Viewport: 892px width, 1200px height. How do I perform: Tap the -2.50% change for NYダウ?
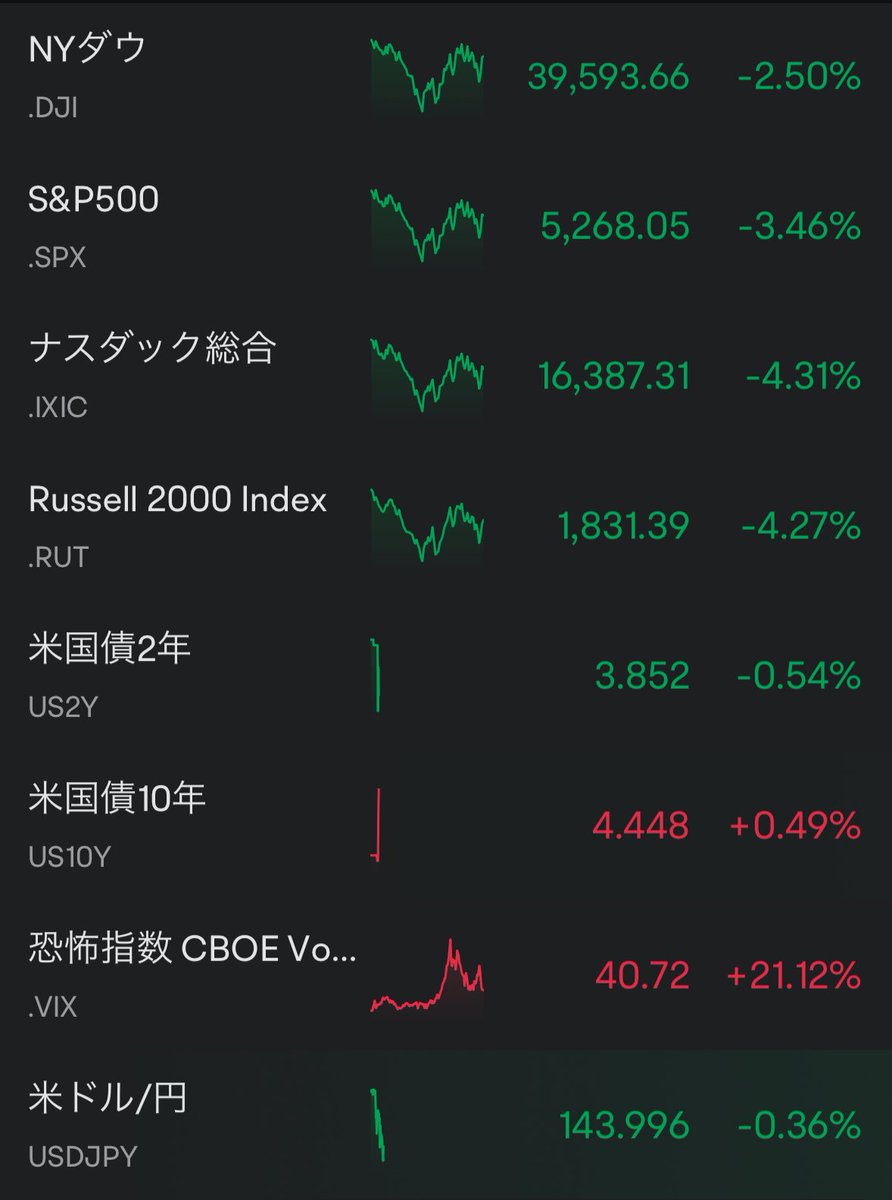click(799, 77)
